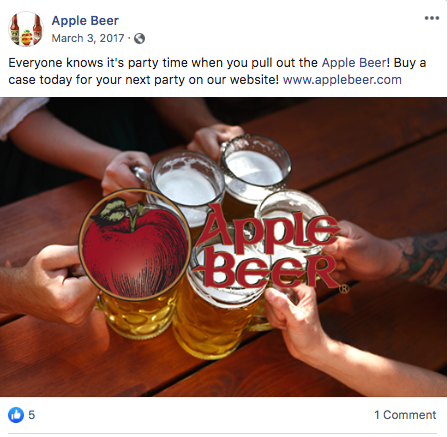
Task: Click the tattooed forearm in the photo
Action: (x=421, y=260)
